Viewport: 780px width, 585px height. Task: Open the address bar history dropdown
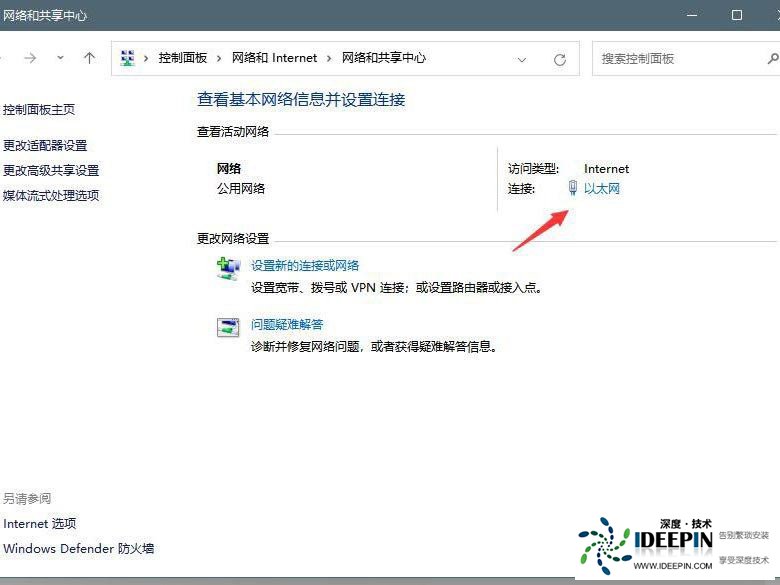(522, 60)
